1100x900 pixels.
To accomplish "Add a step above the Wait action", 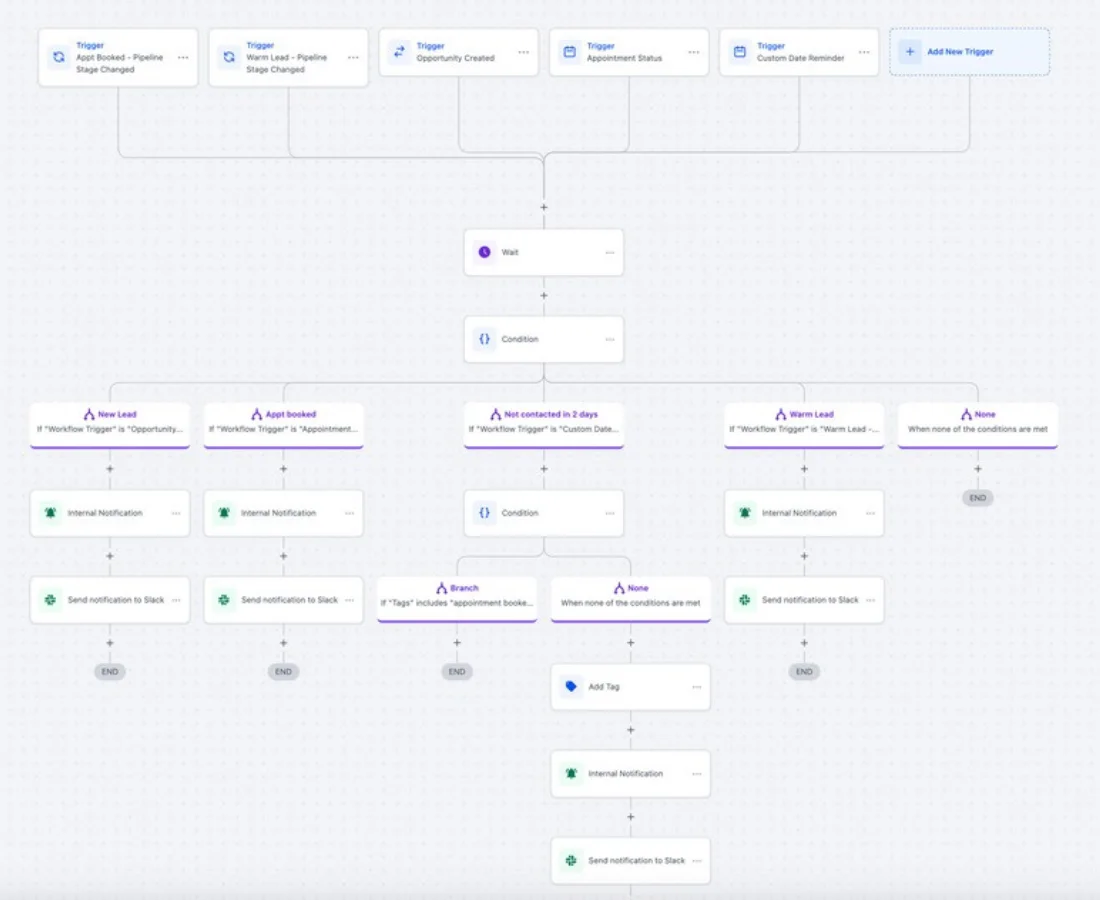I will (x=544, y=208).
